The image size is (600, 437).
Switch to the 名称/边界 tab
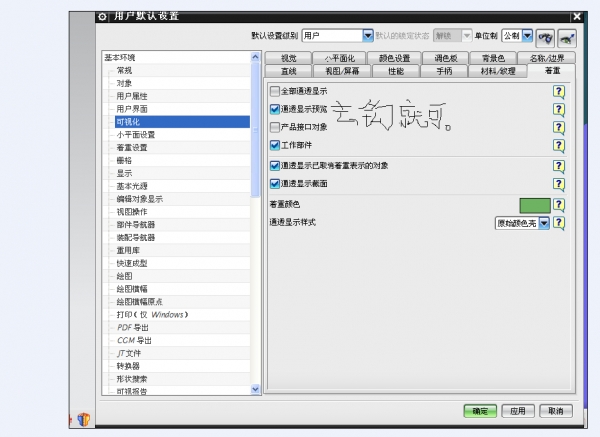tap(547, 58)
